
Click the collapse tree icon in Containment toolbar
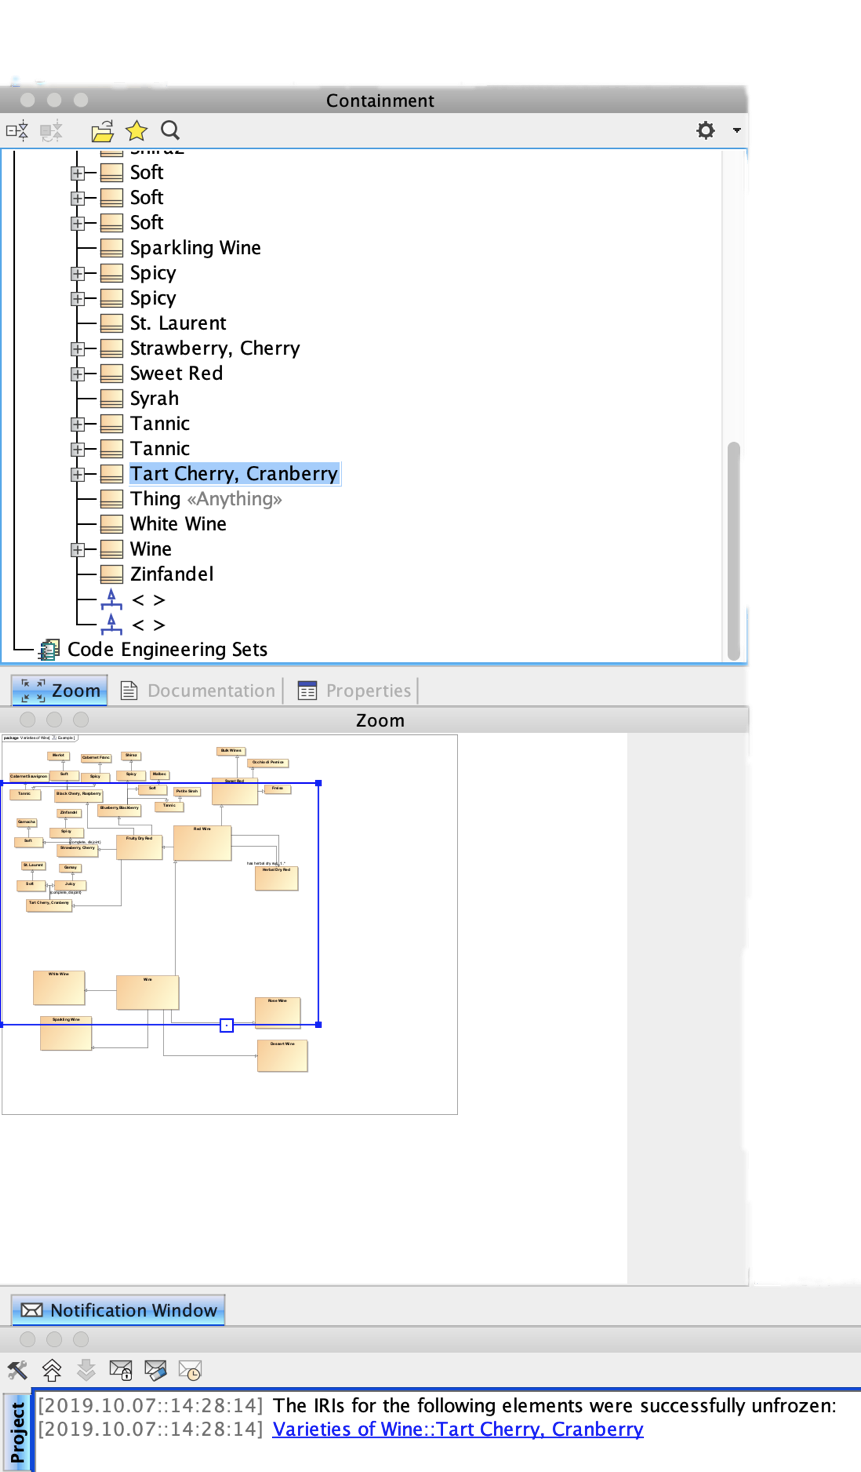point(17,130)
